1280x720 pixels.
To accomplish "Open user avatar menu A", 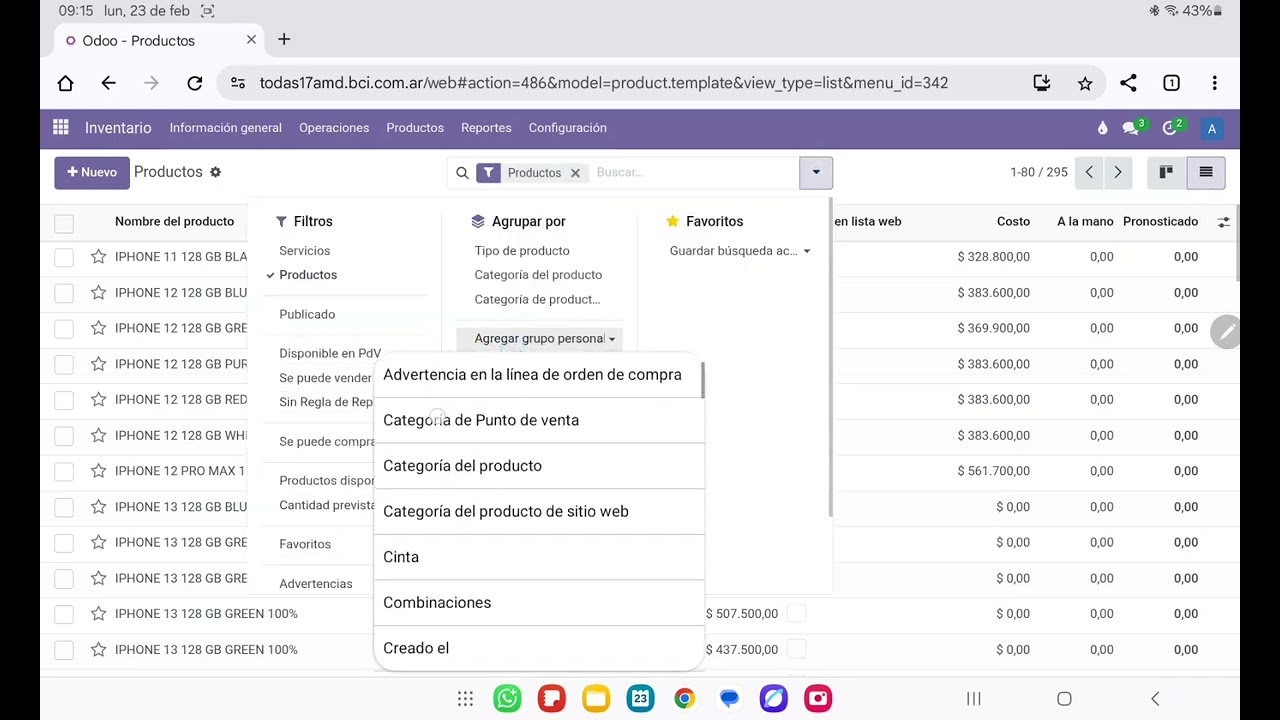I will [1212, 128].
